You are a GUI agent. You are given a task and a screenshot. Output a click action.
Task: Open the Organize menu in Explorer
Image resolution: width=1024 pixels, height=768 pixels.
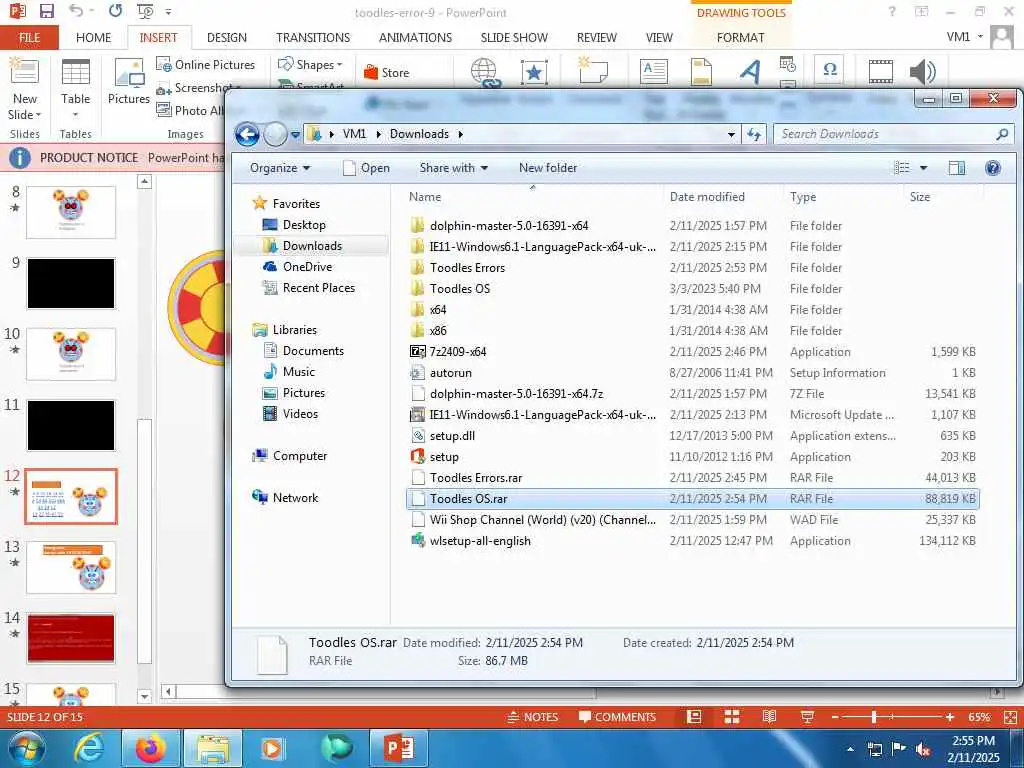[280, 168]
